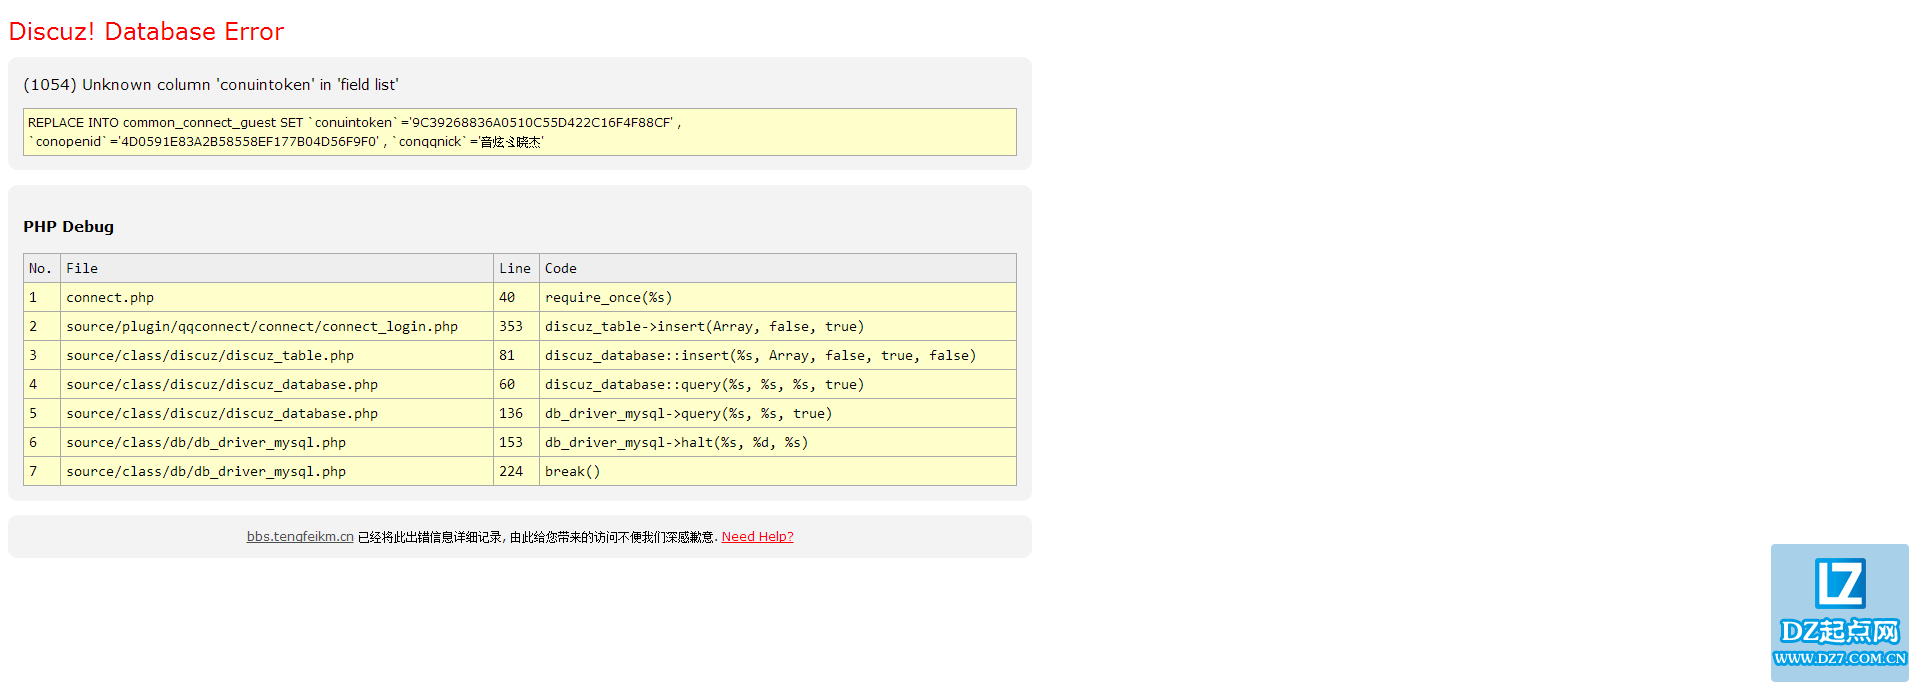Click the require_once(%s) code cell
The image size is (1920, 694).
click(x=608, y=297)
